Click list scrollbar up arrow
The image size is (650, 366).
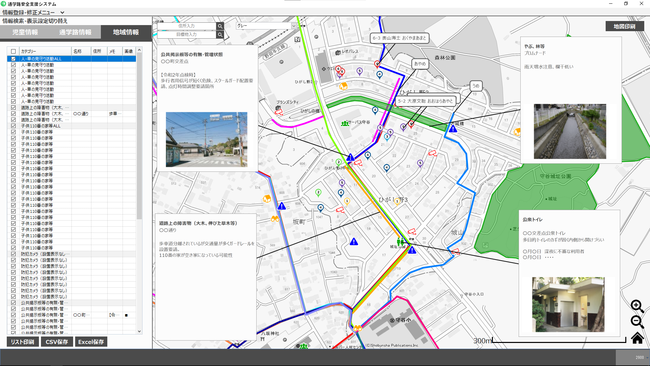[139, 50]
